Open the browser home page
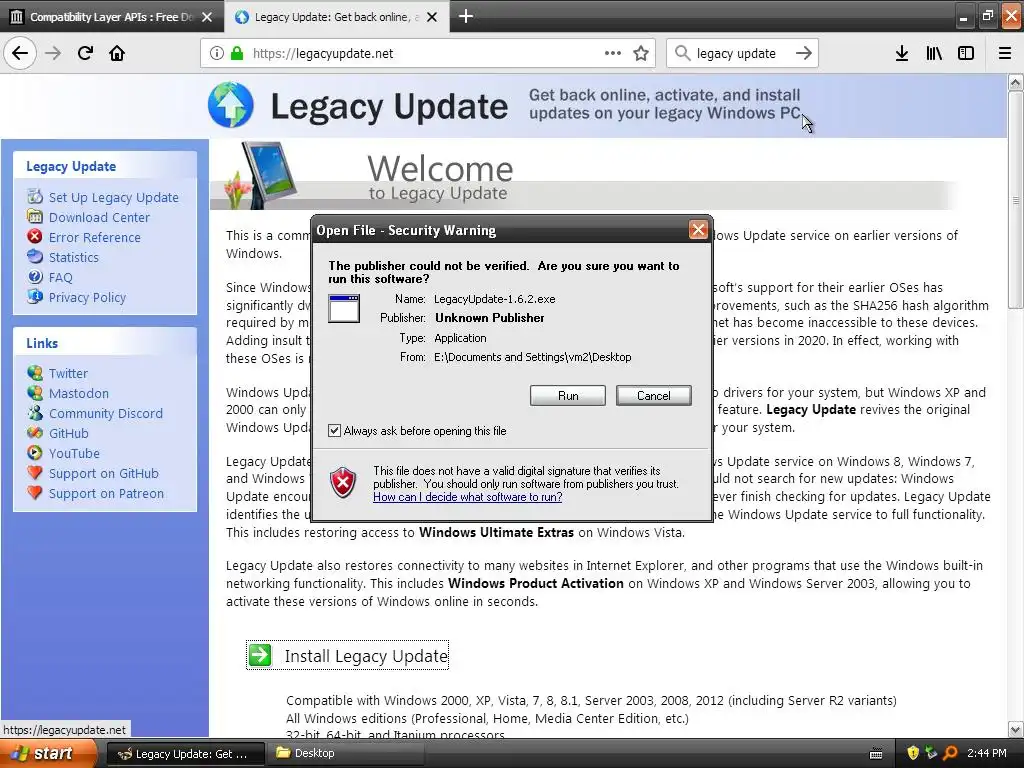Image resolution: width=1024 pixels, height=768 pixels. point(117,53)
